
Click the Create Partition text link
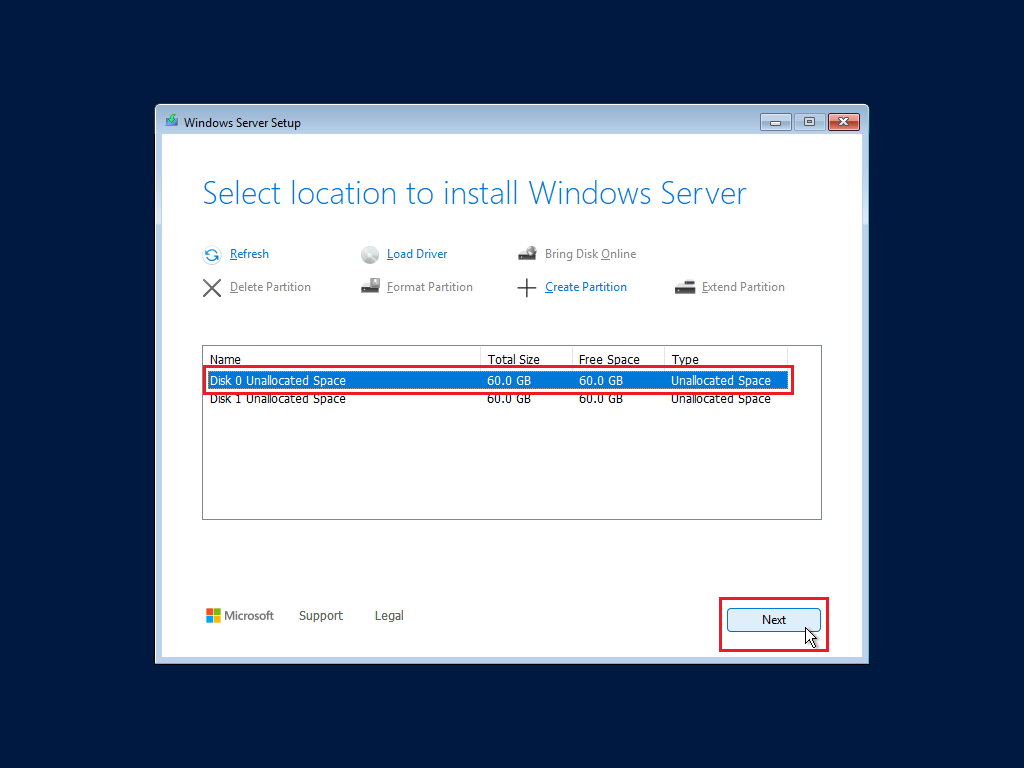[x=586, y=287]
